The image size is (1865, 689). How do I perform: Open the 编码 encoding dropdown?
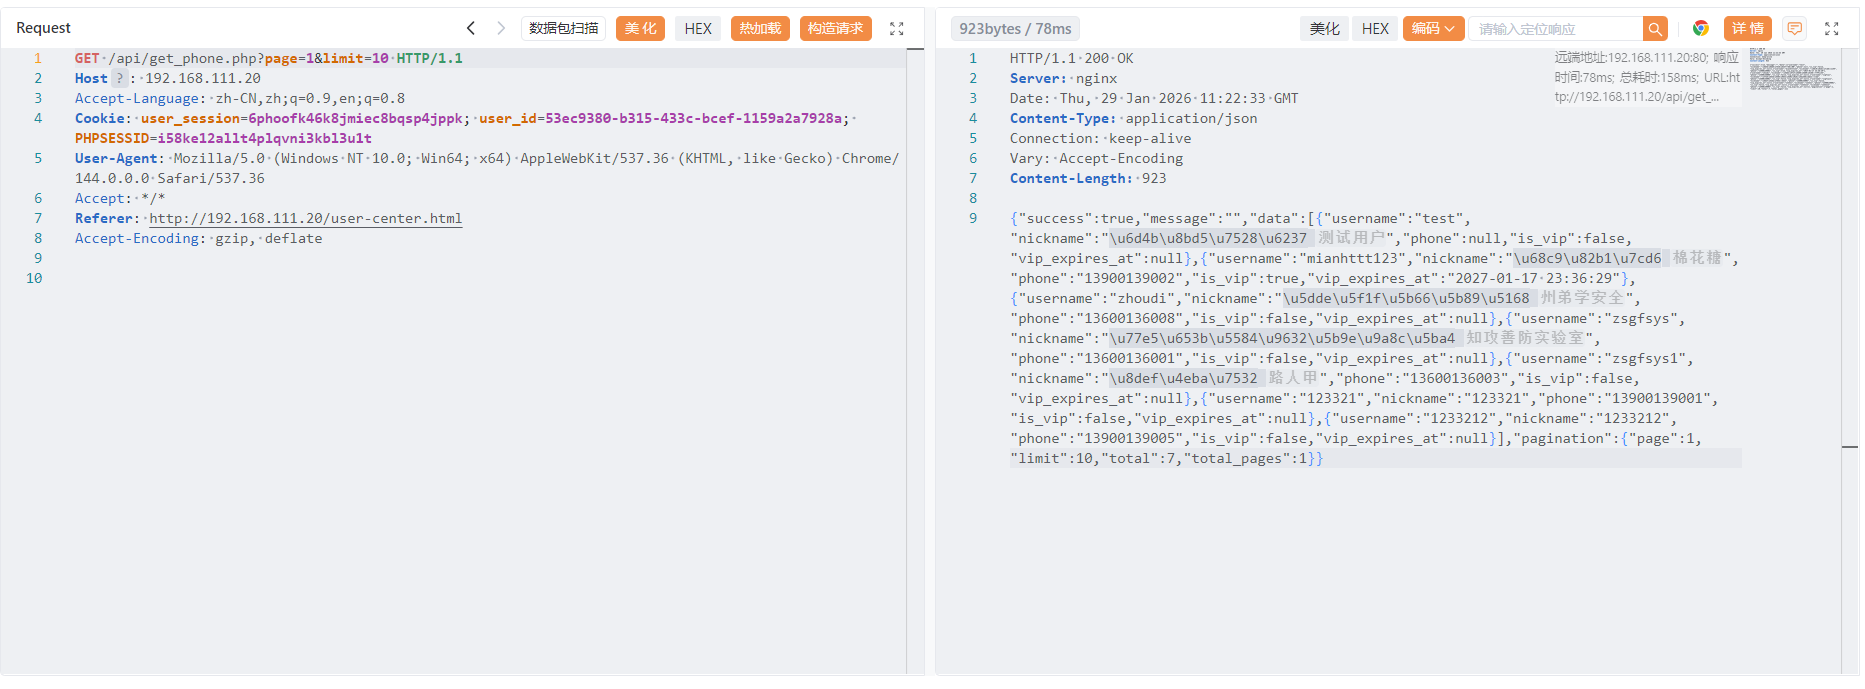pos(1433,29)
